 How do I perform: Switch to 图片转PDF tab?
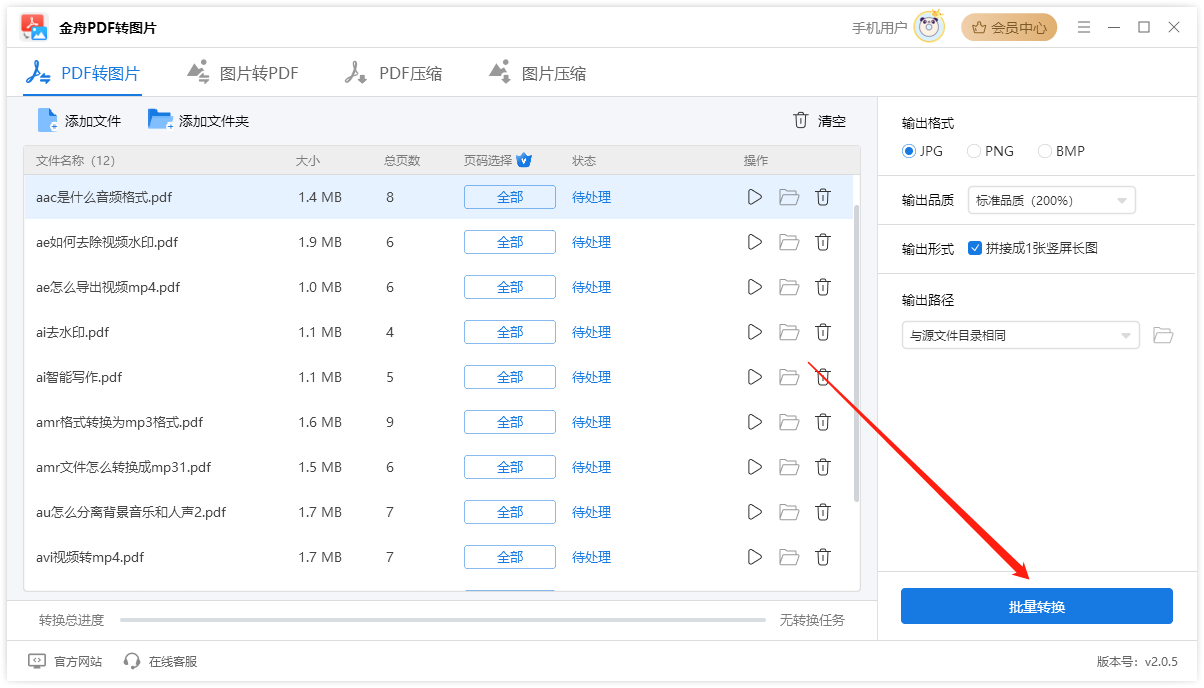click(242, 73)
